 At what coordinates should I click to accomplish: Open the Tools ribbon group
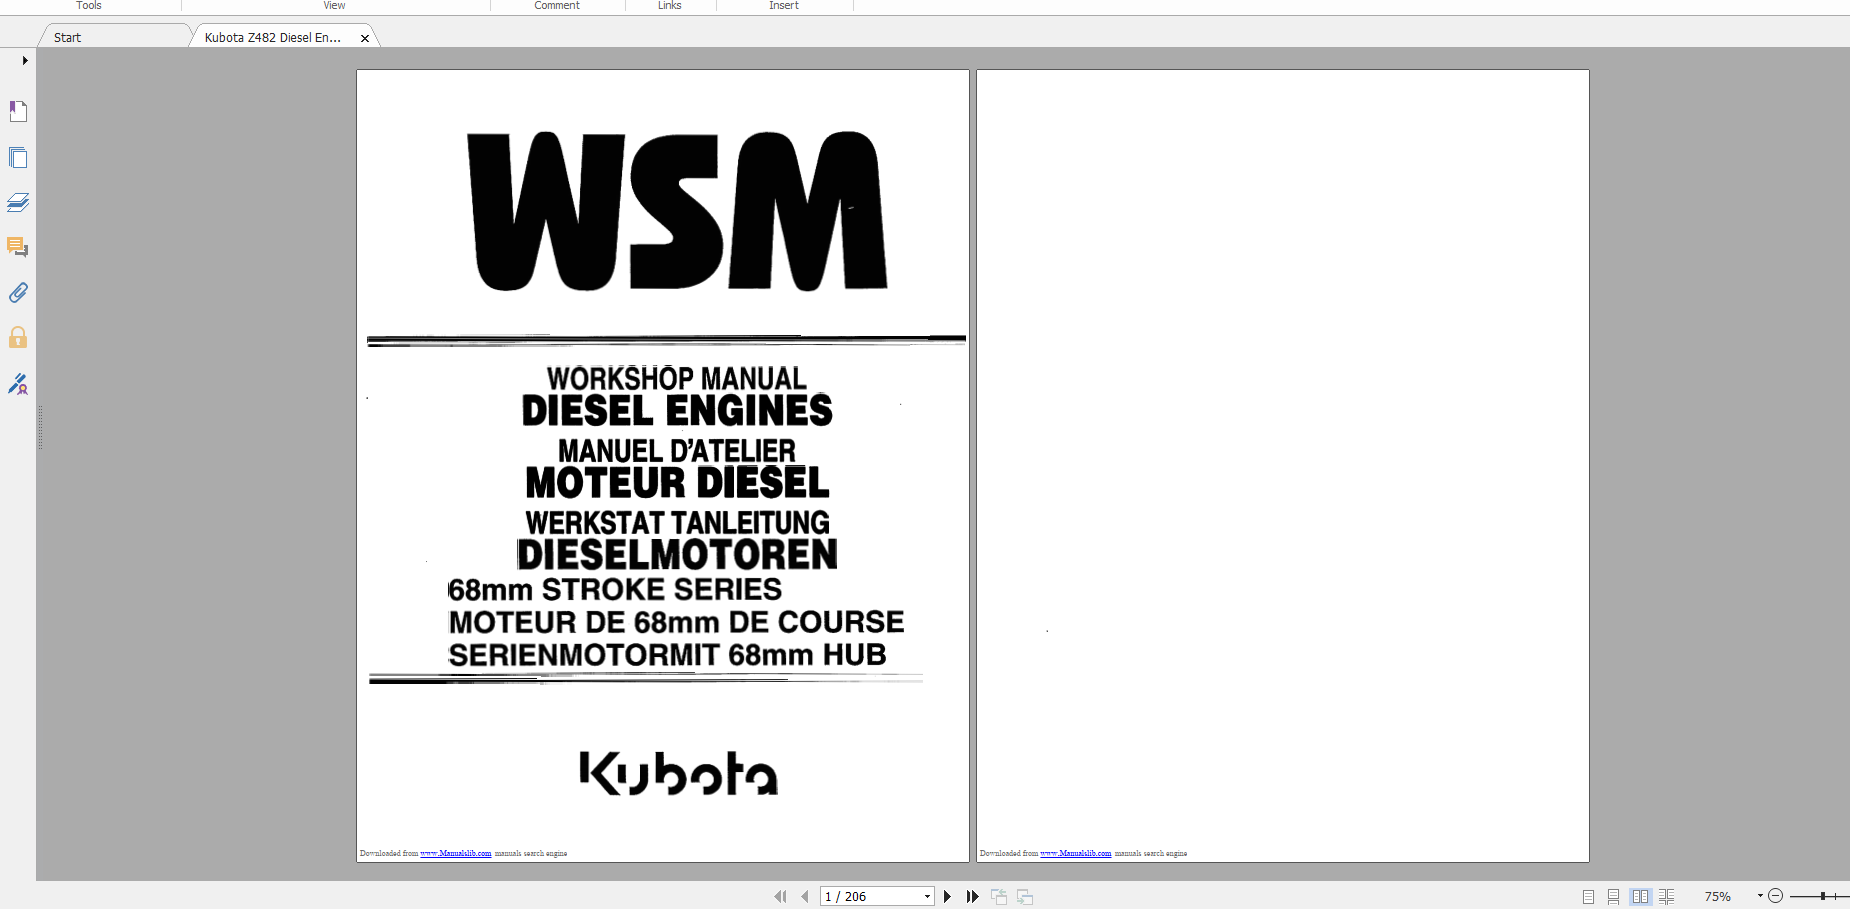click(89, 6)
